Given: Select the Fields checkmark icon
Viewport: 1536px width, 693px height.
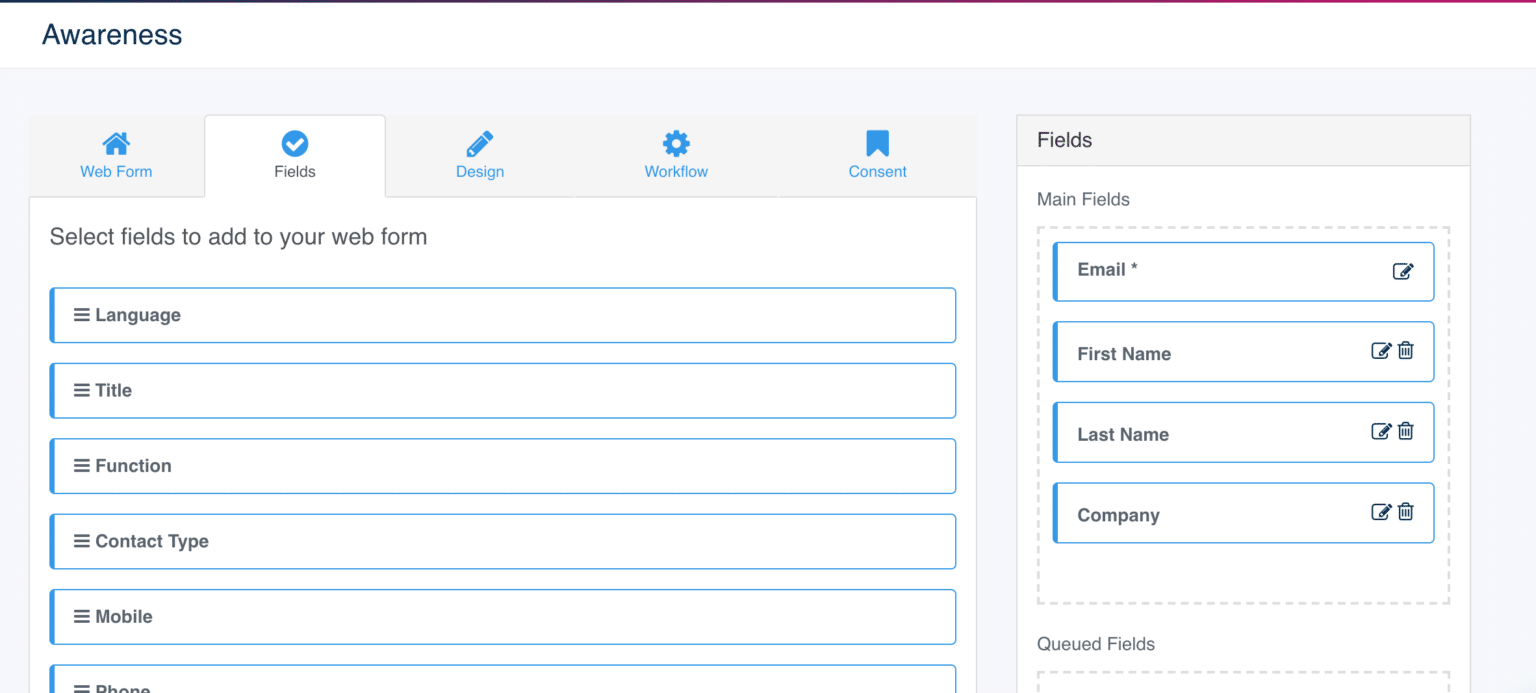Looking at the screenshot, I should 294,142.
